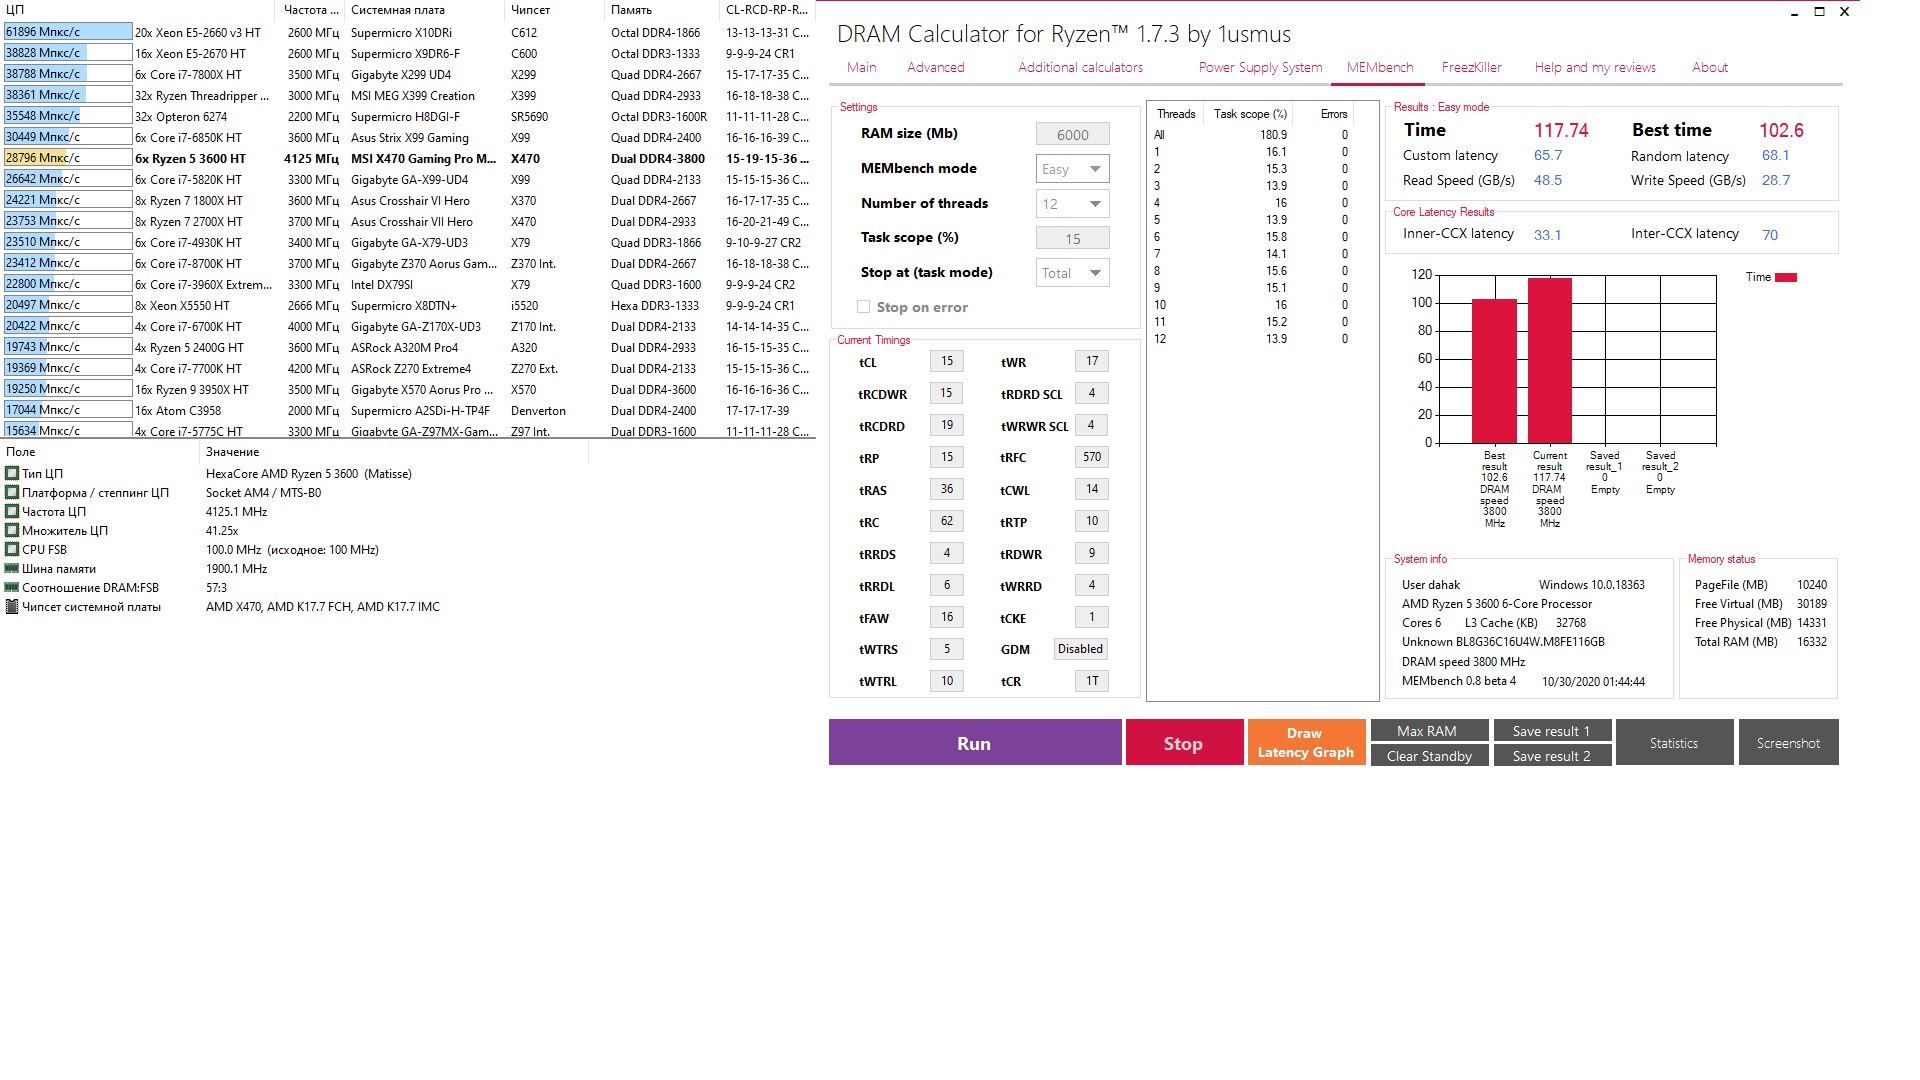This screenshot has width=1920, height=1080.
Task: Click the CPU multiplier row icon
Action: coord(12,531)
